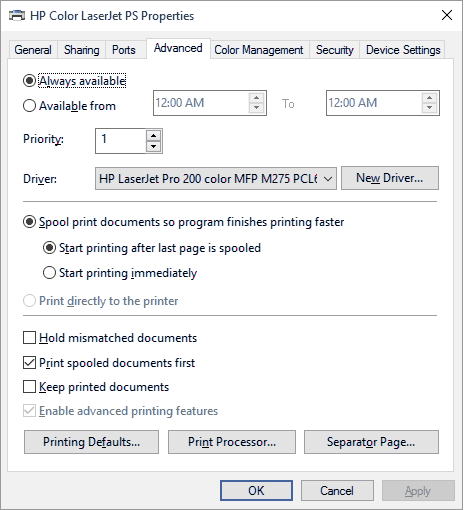This screenshot has height=510, width=465.
Task: Open the Sharing tab
Action: pyautogui.click(x=82, y=50)
